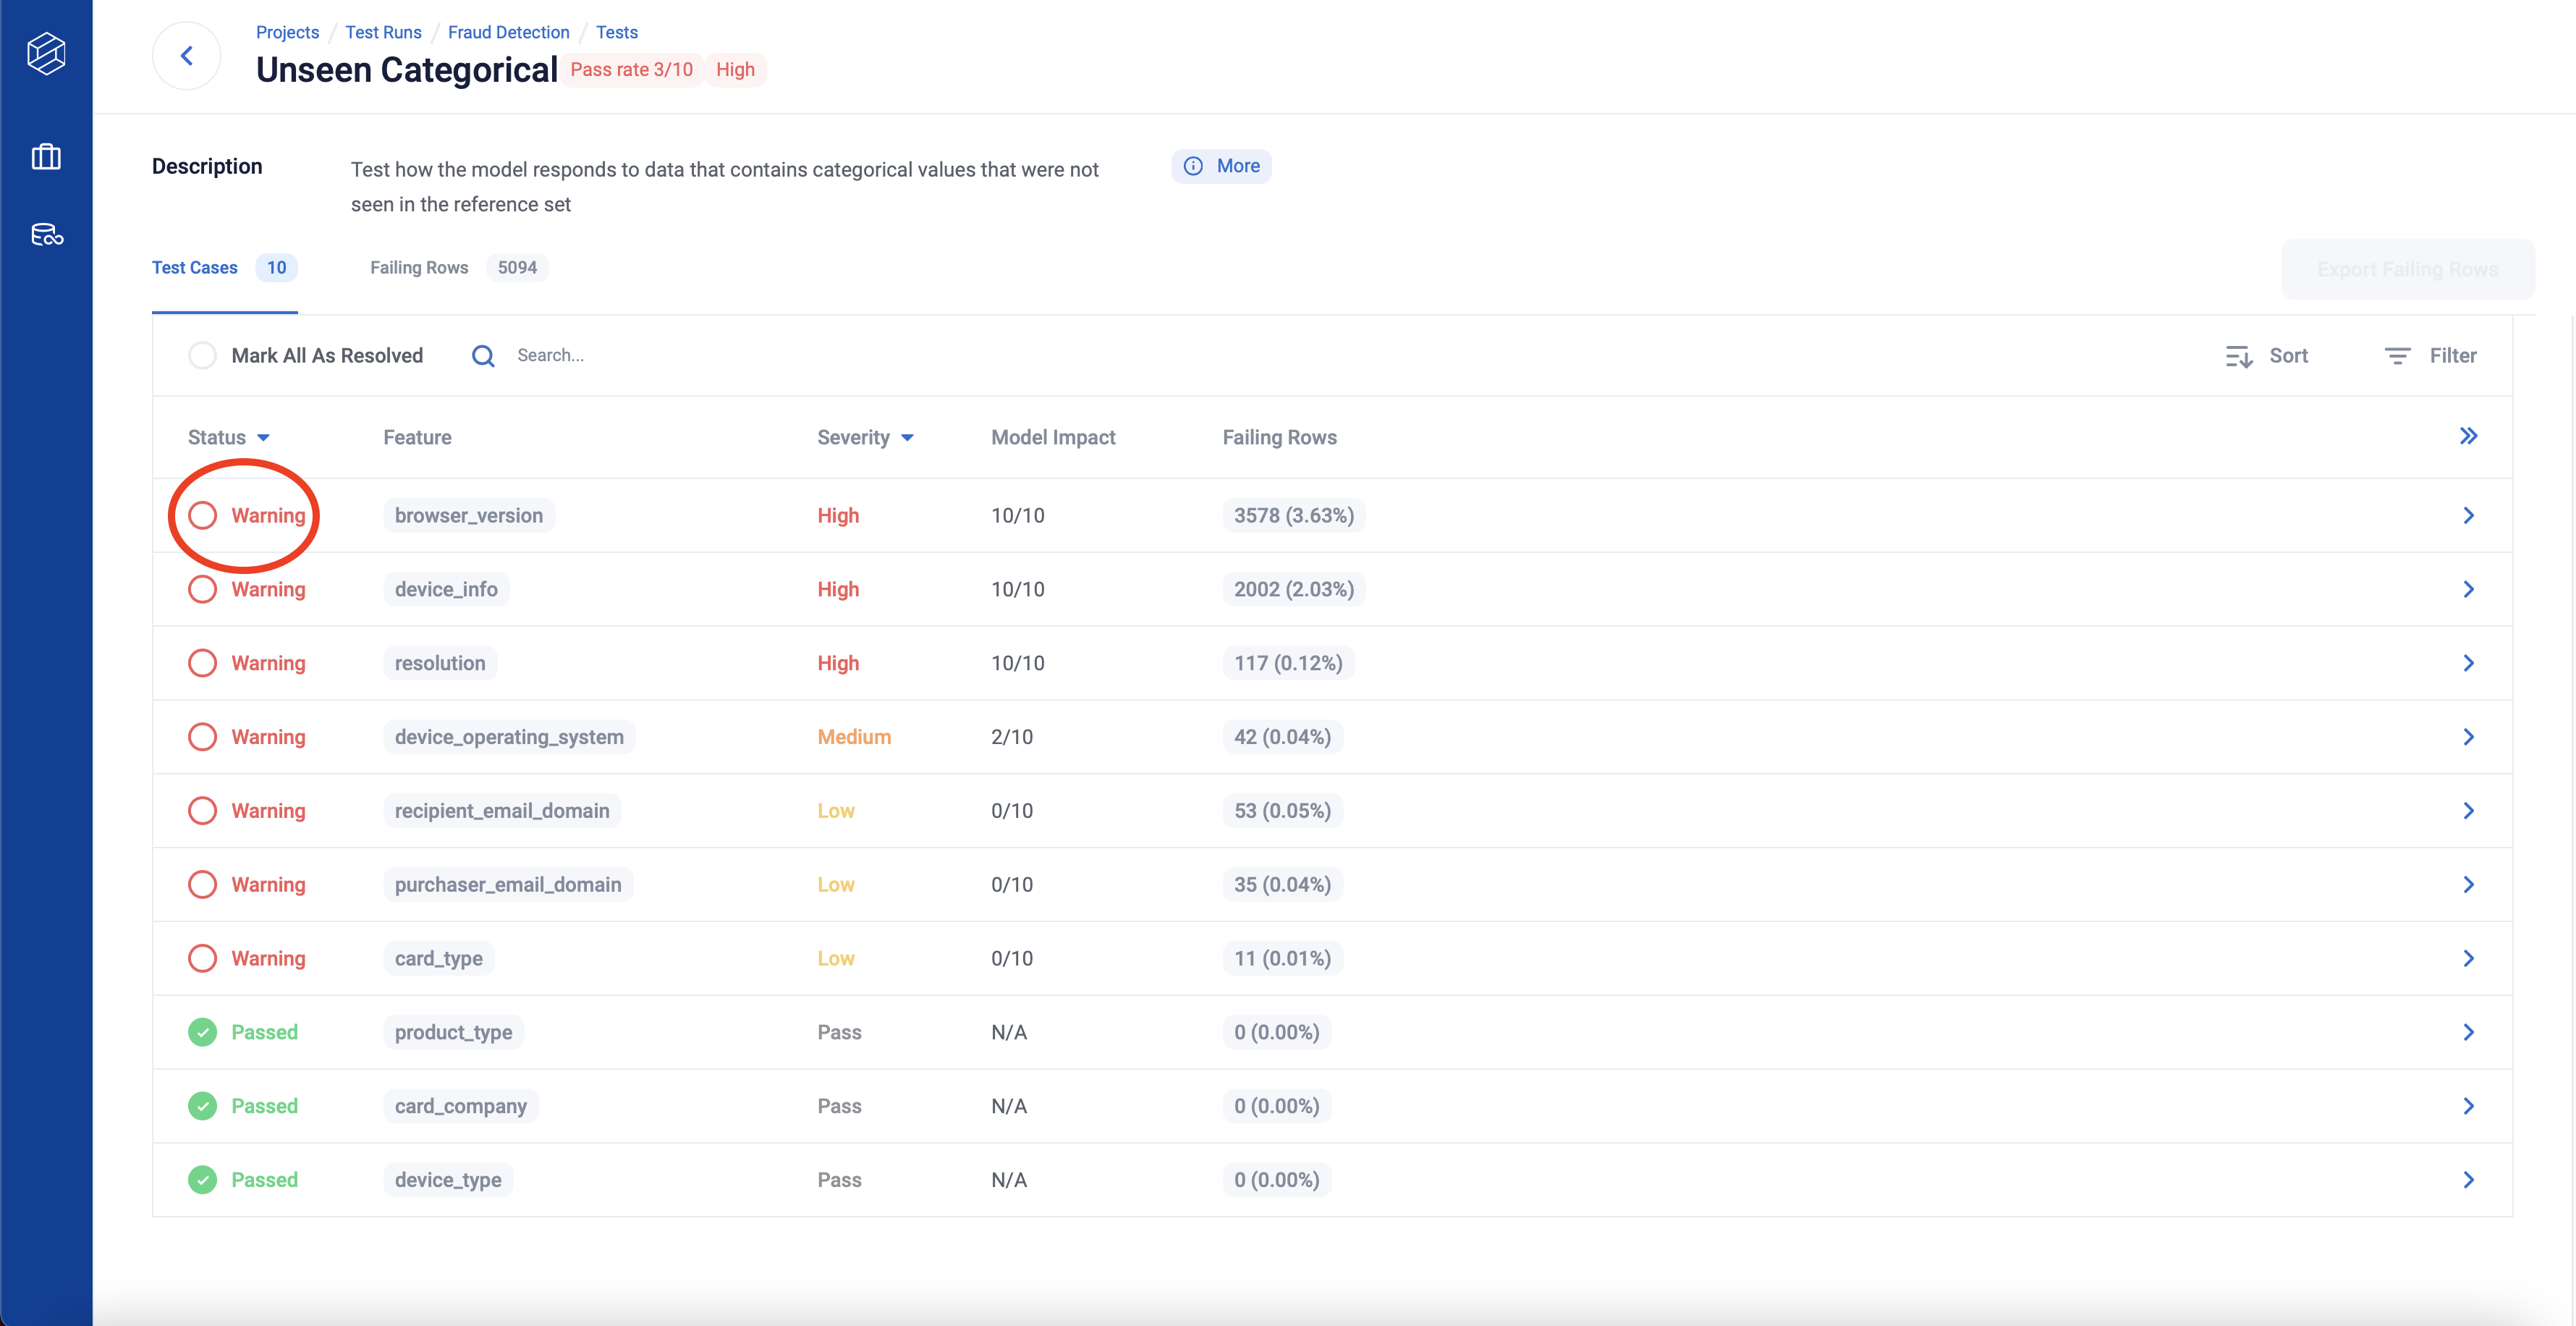Image resolution: width=2576 pixels, height=1326 pixels.
Task: Expand purchaser_email_domain row chevron
Action: click(2468, 885)
